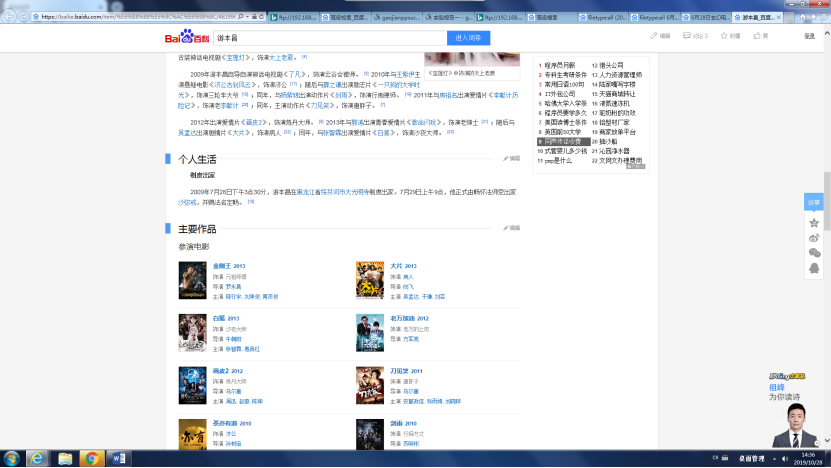Click the address bar lock icon
The image size is (831, 468).
[254, 17]
